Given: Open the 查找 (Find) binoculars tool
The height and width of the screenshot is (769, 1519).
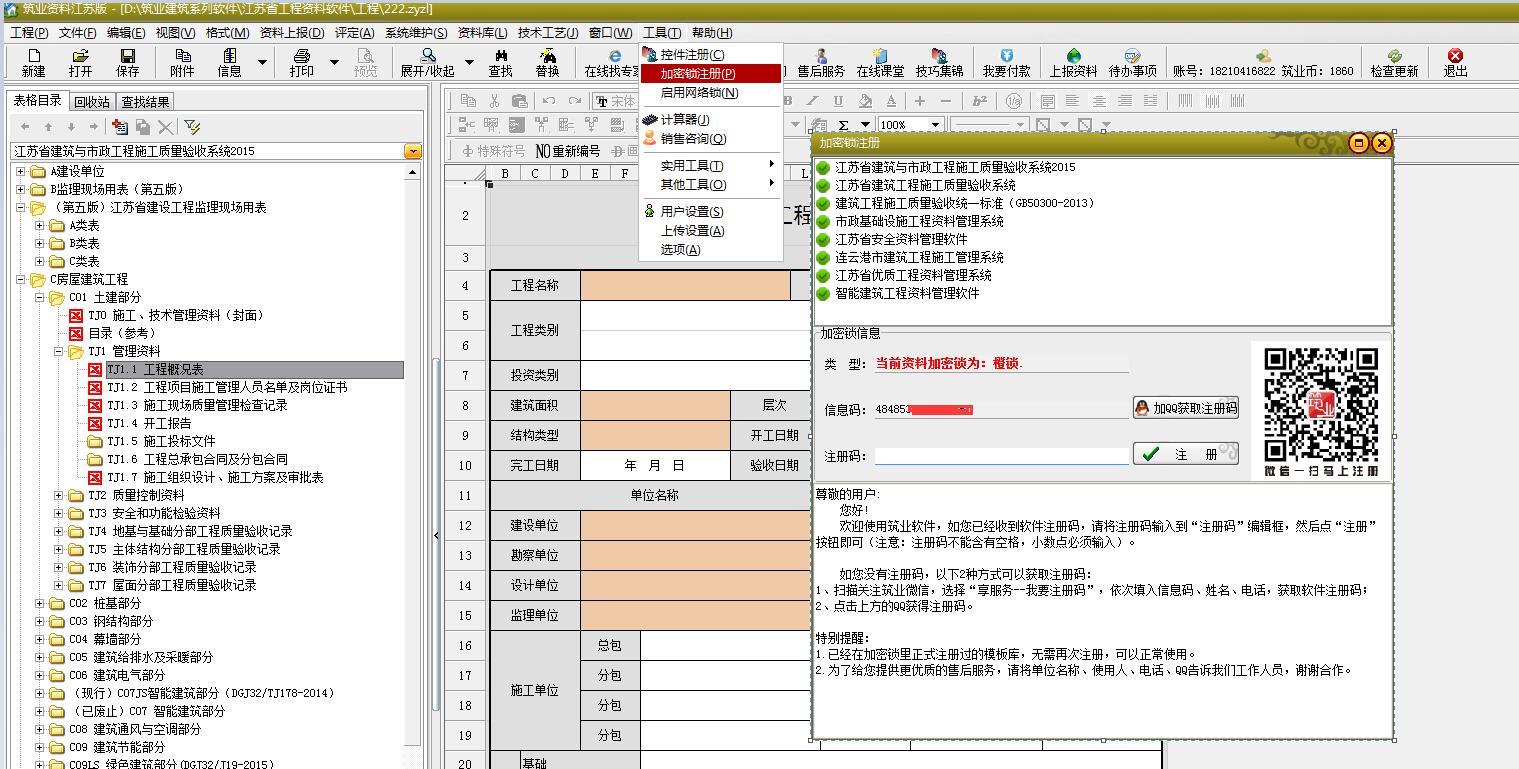Looking at the screenshot, I should tap(500, 63).
